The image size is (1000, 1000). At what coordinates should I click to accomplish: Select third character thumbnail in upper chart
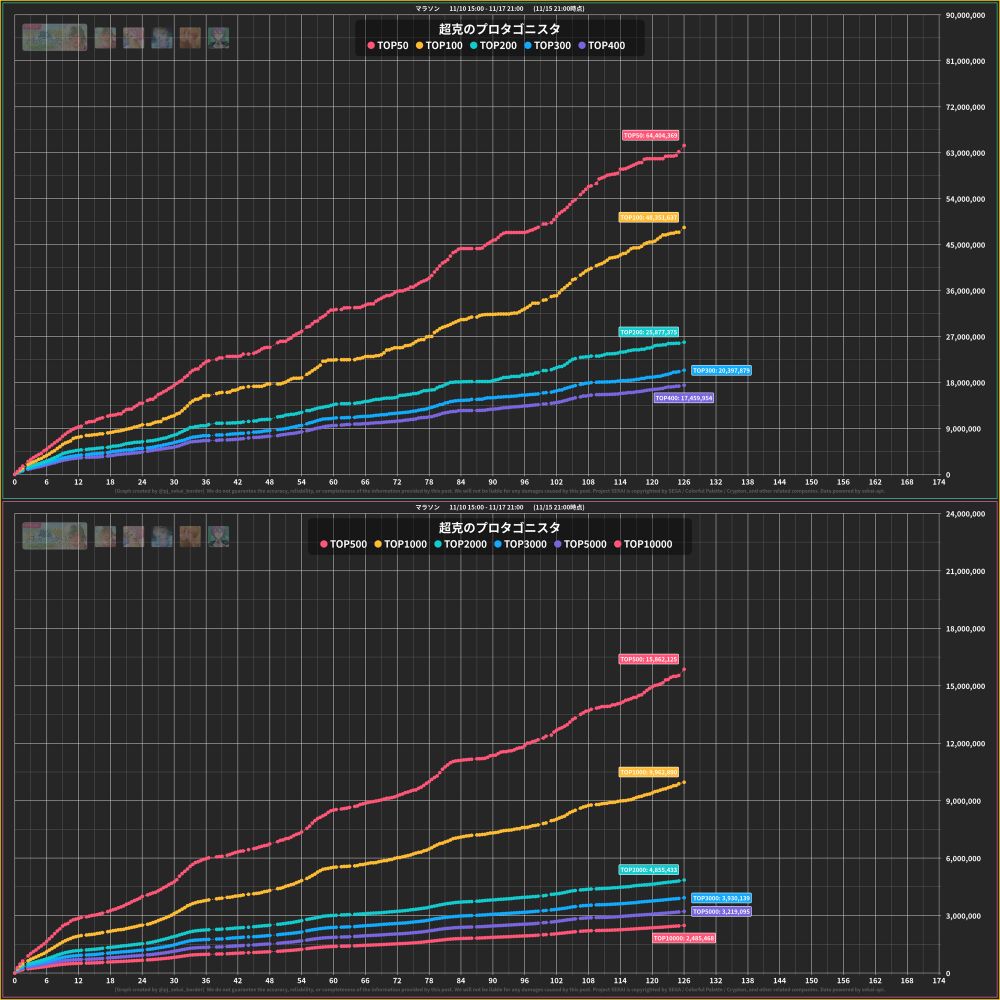(162, 38)
